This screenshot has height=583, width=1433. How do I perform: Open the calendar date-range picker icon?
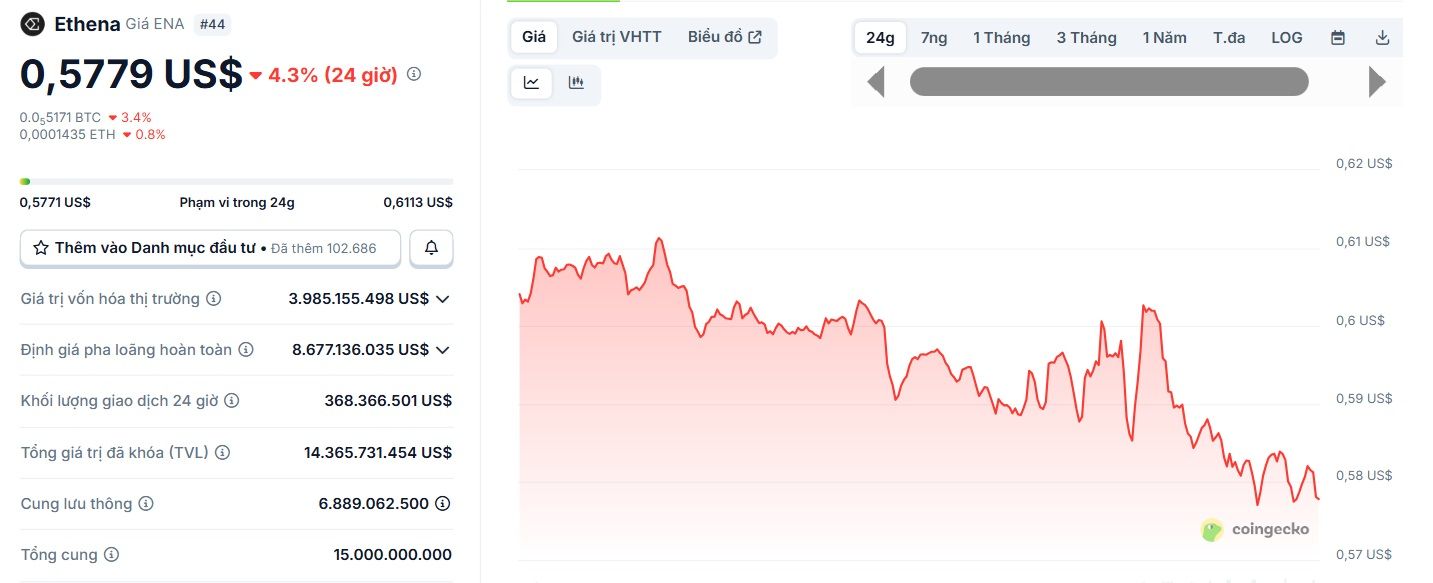pyautogui.click(x=1337, y=37)
